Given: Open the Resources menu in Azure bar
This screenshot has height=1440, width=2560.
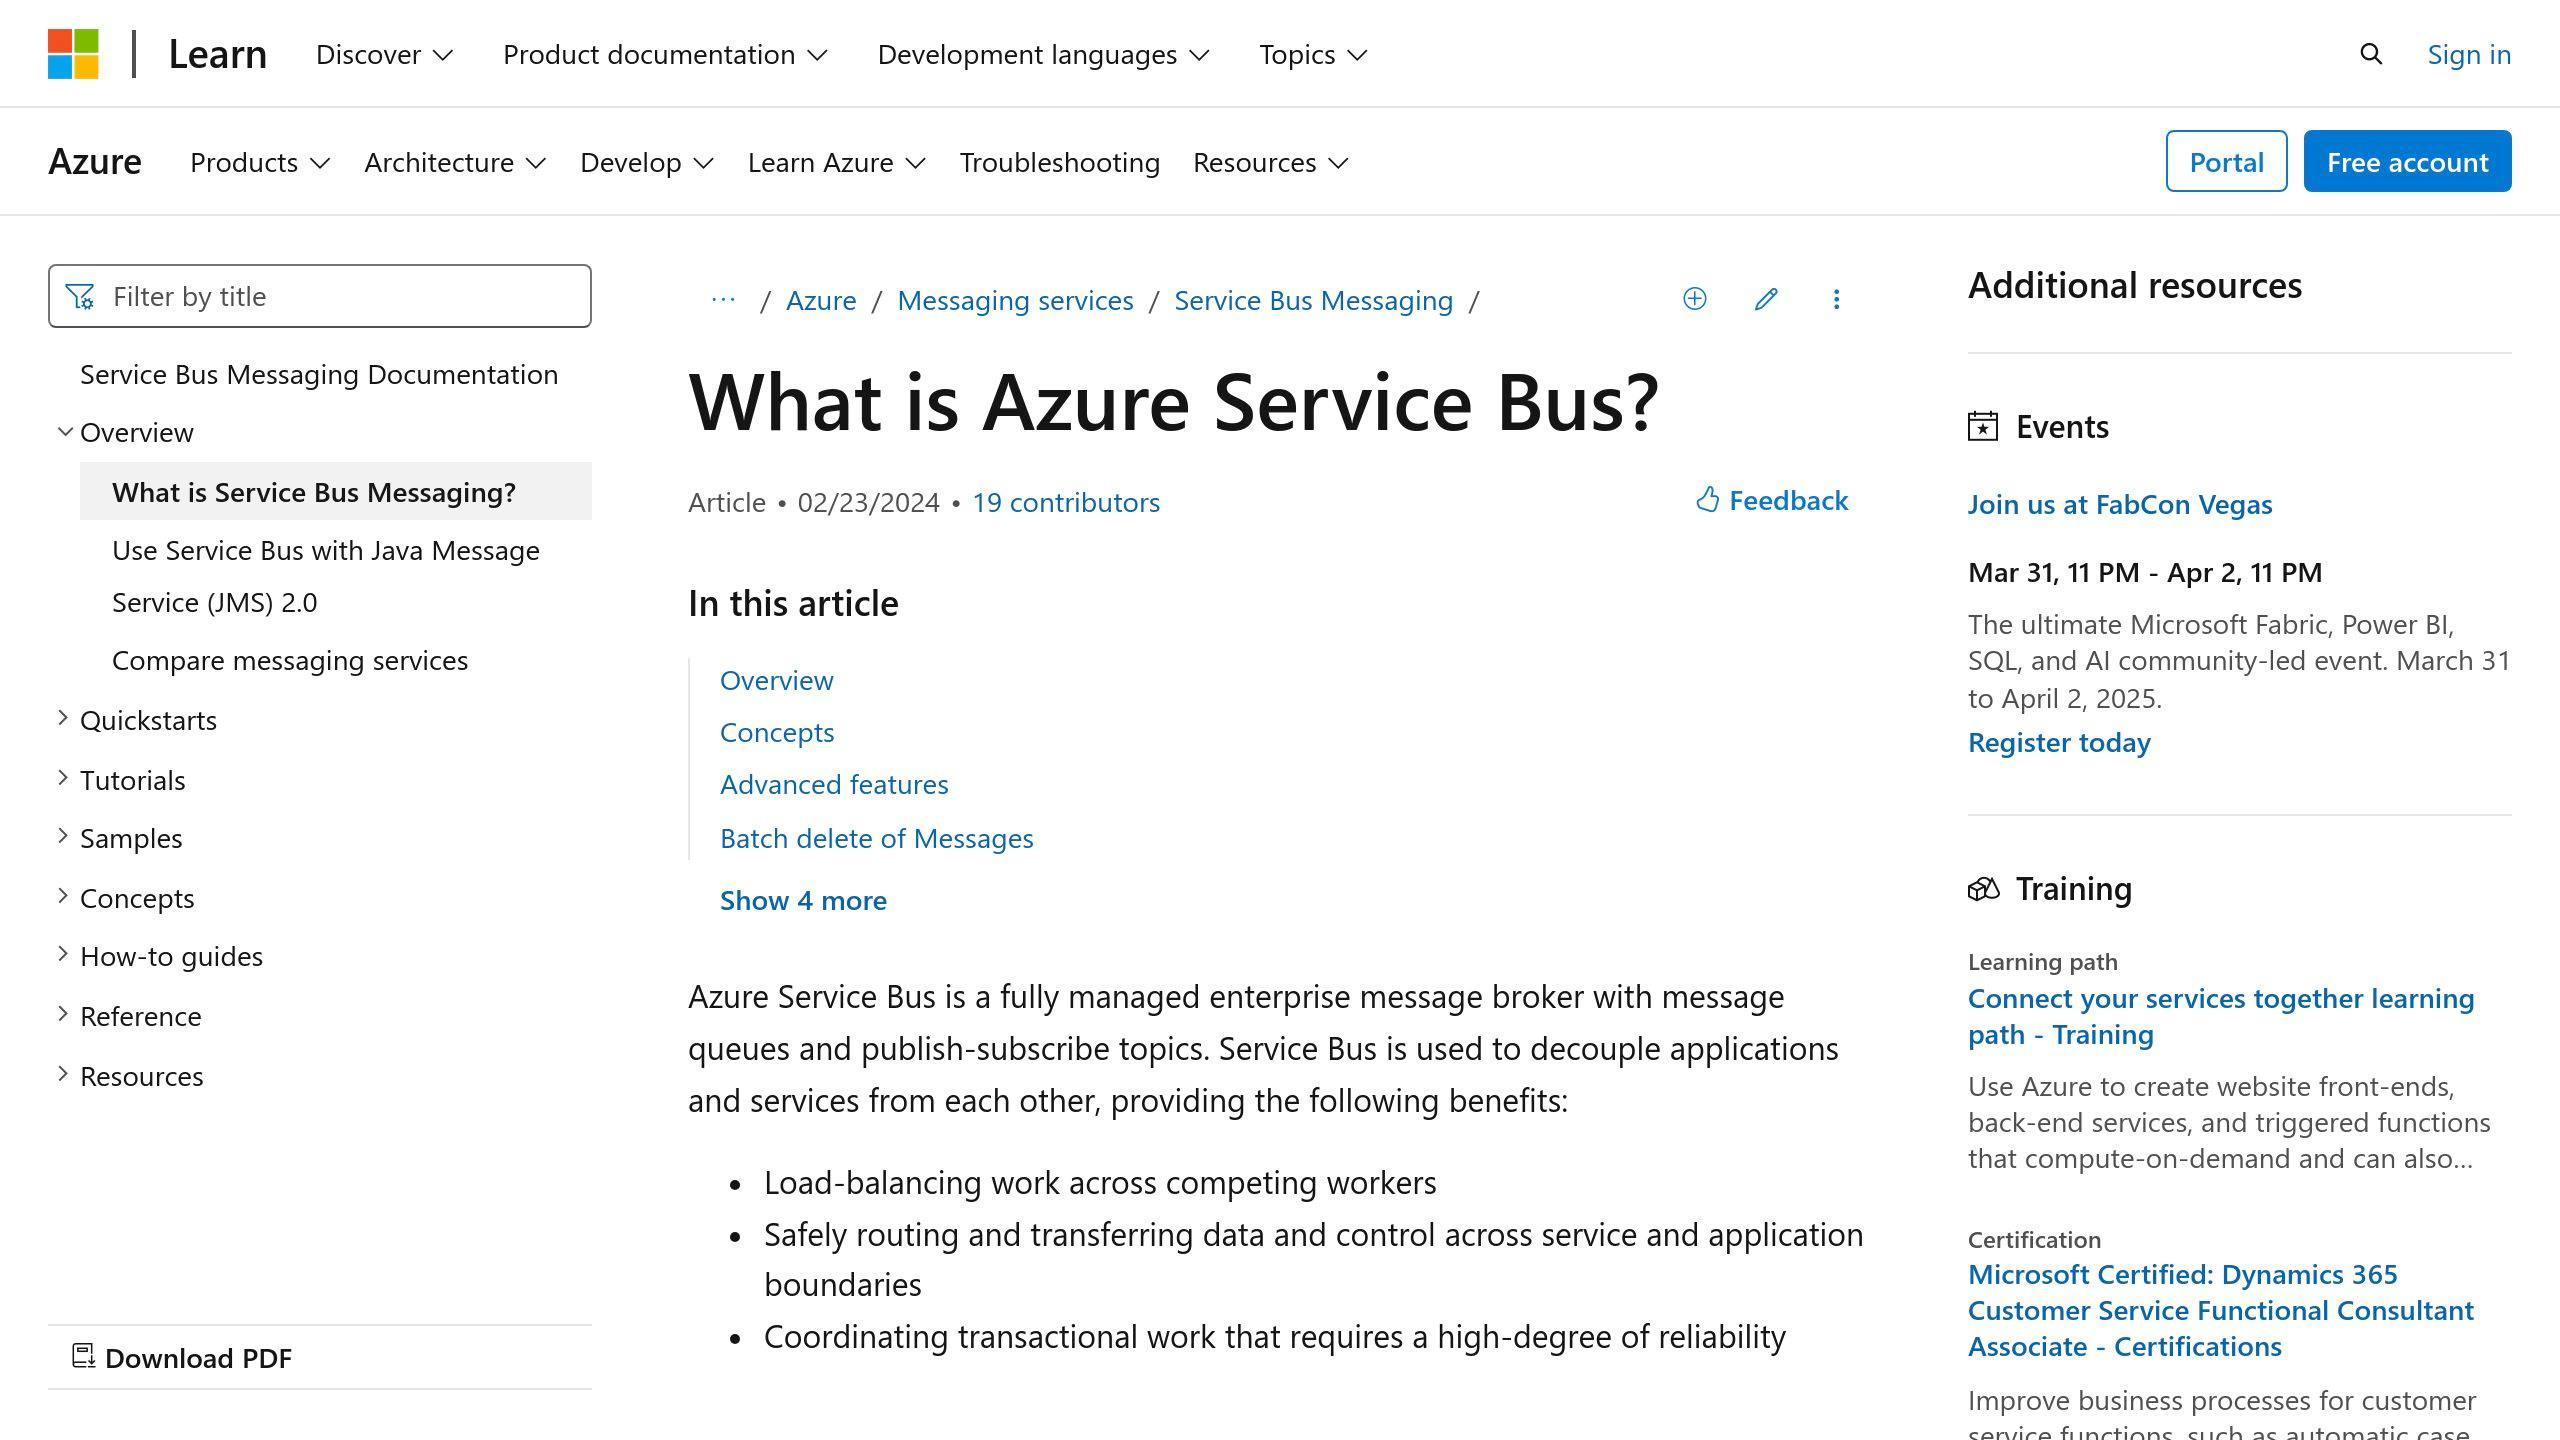Looking at the screenshot, I should pos(1271,162).
